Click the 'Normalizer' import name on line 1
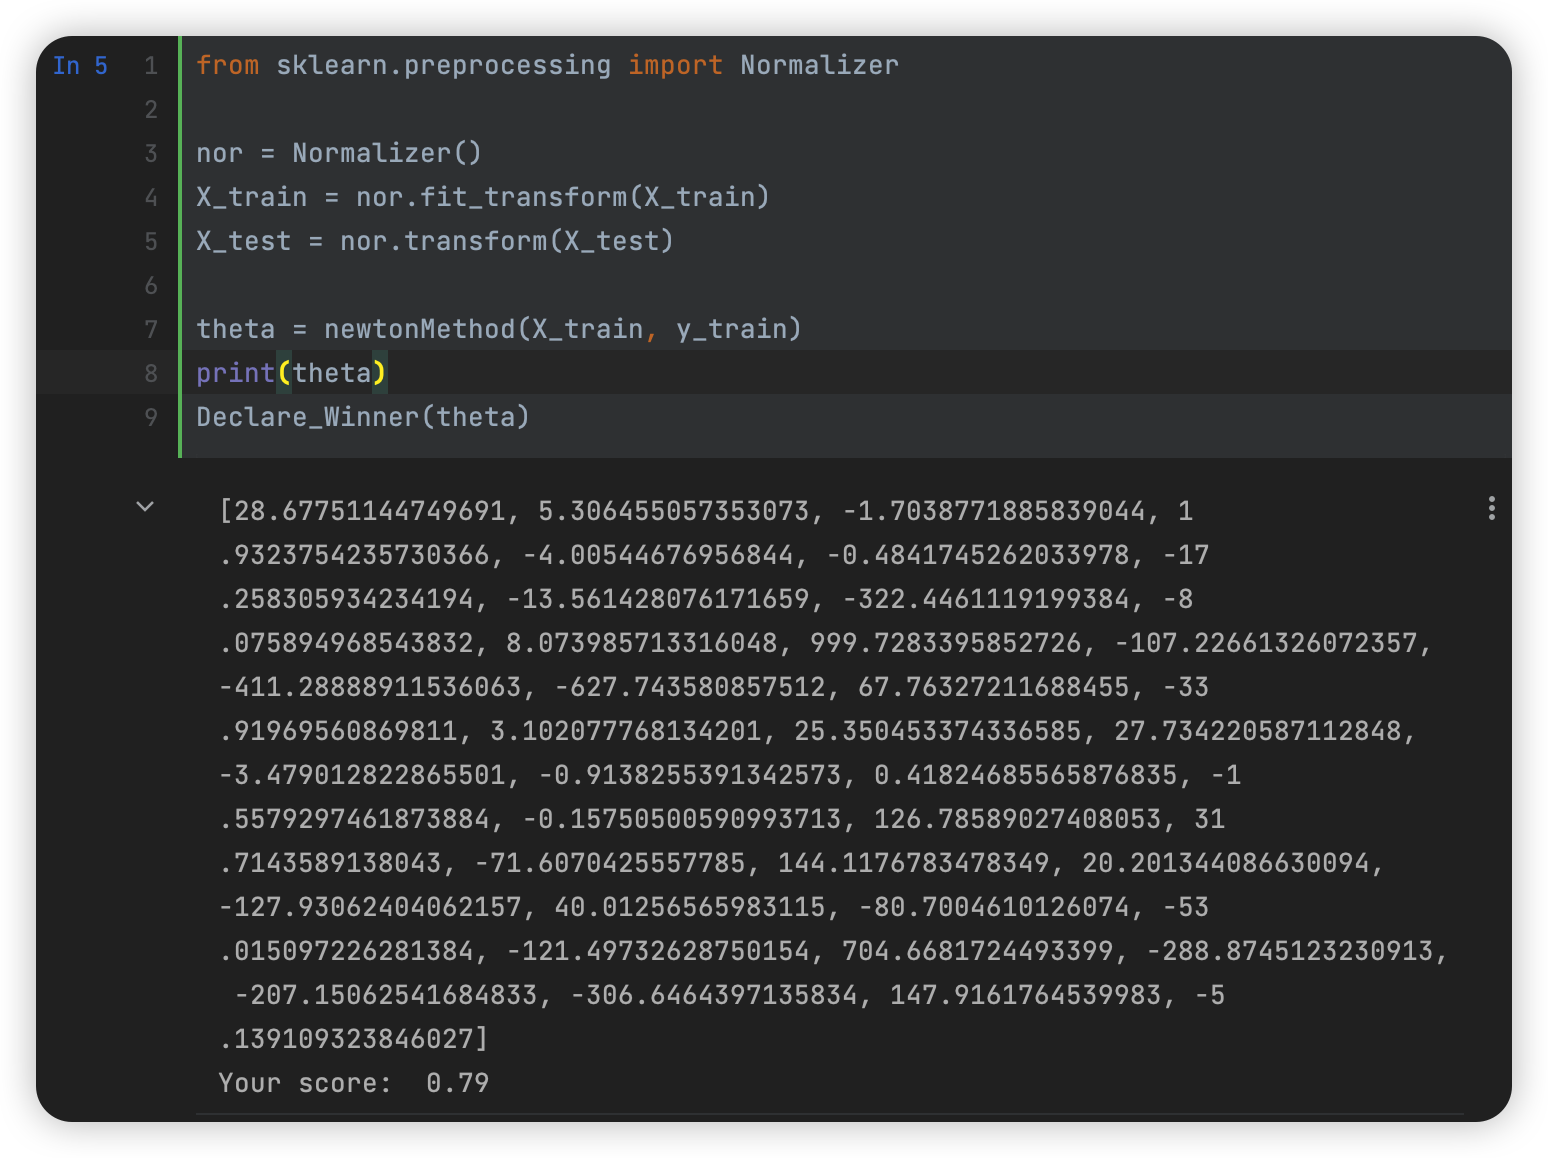1548x1158 pixels. pyautogui.click(x=819, y=66)
